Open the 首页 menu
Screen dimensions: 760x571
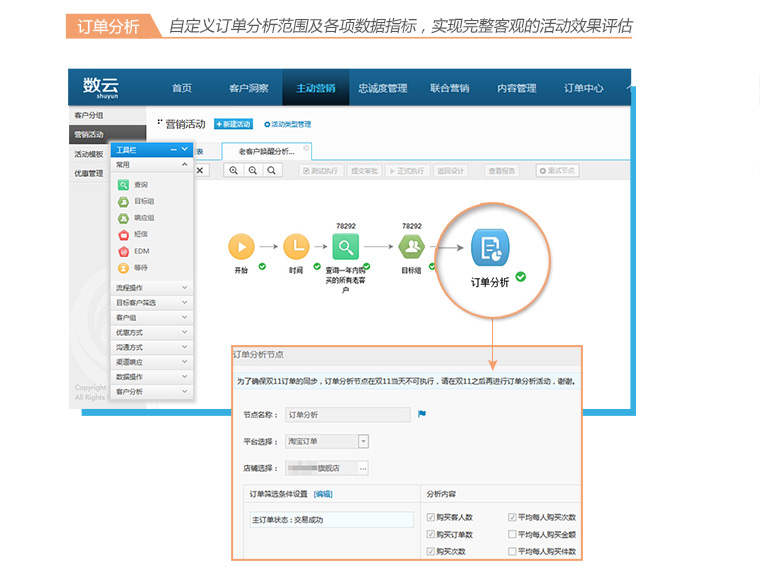click(x=182, y=88)
